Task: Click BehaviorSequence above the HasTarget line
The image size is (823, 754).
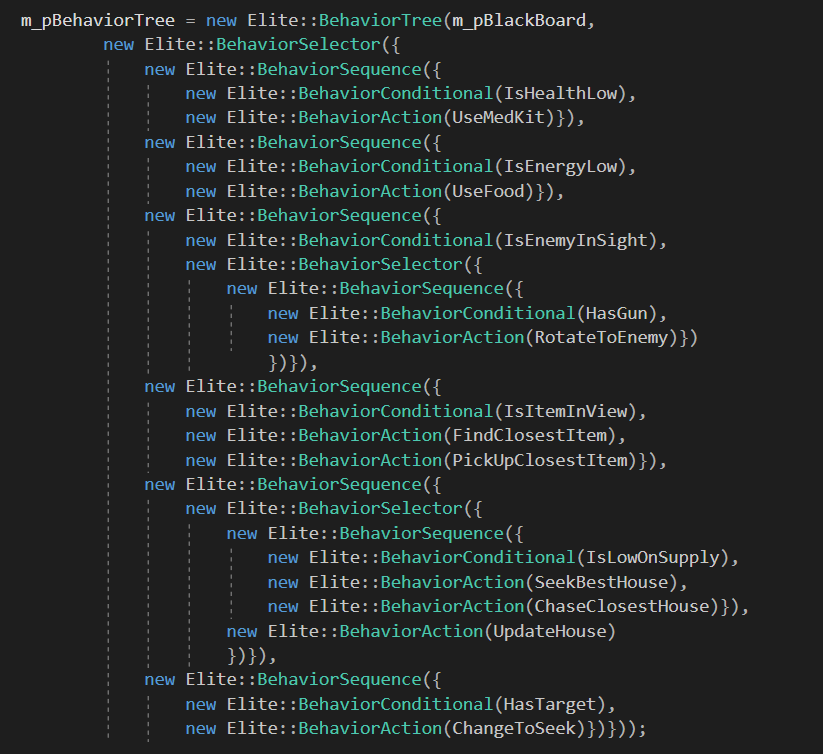Action: click(339, 679)
